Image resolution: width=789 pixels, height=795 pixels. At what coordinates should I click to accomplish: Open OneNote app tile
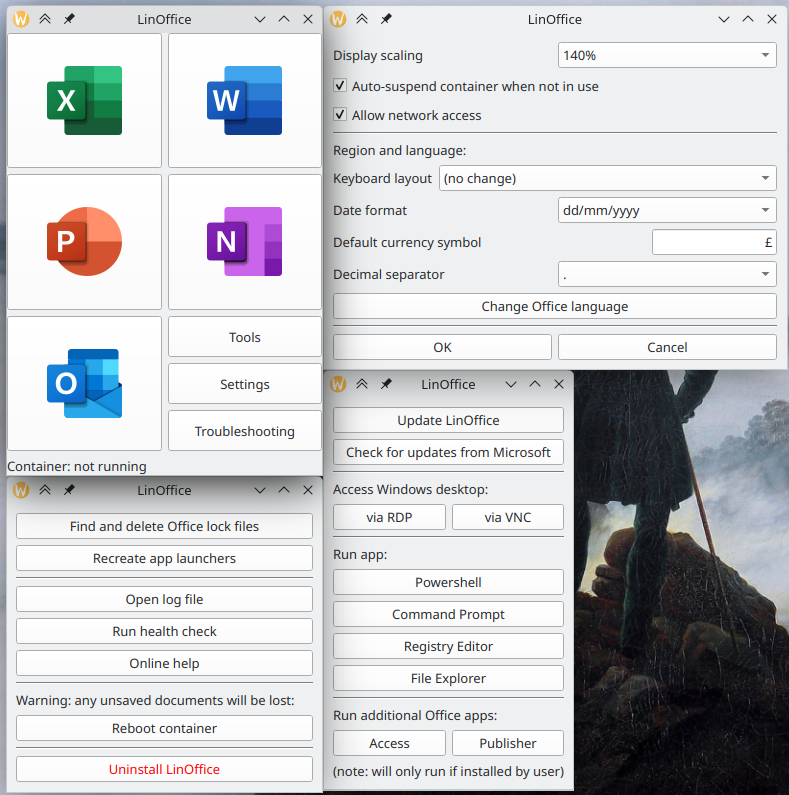(x=244, y=242)
